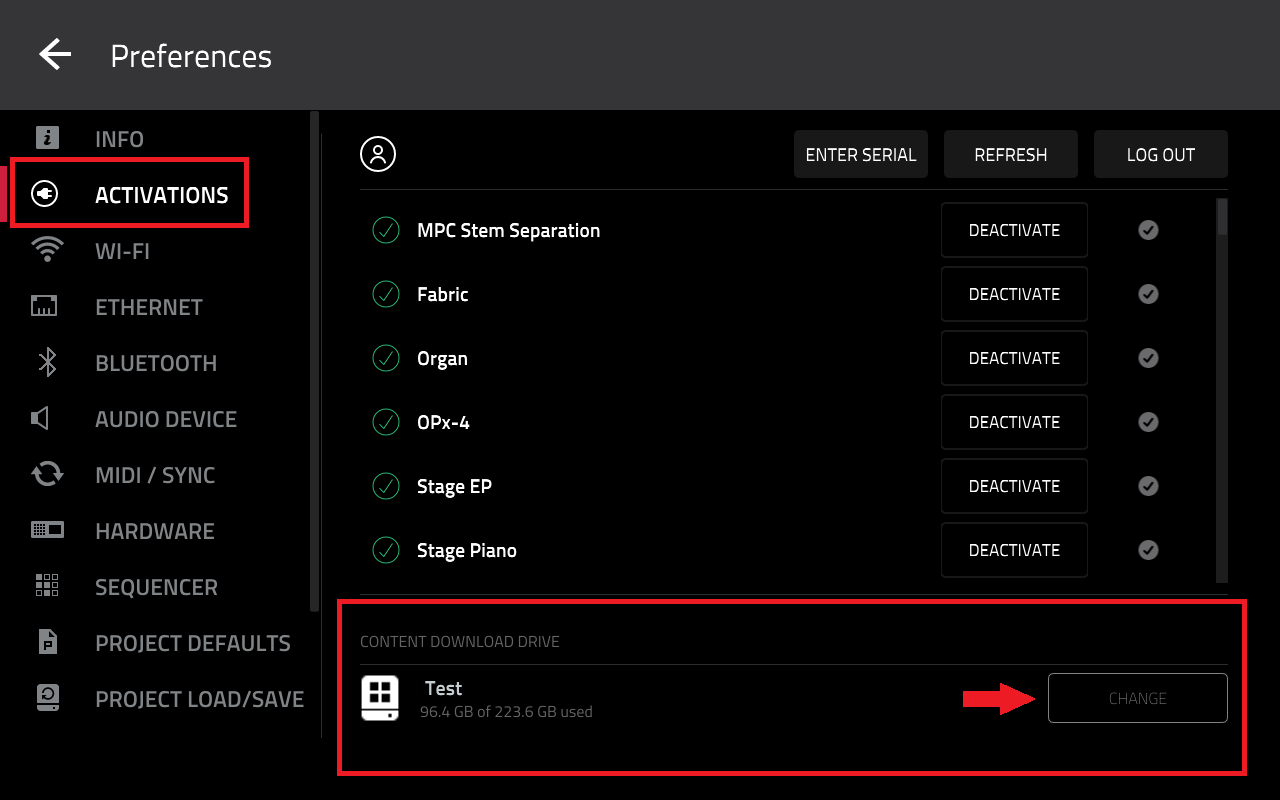This screenshot has width=1280, height=800.
Task: Click the Audio Device speaker icon
Action: 41,418
